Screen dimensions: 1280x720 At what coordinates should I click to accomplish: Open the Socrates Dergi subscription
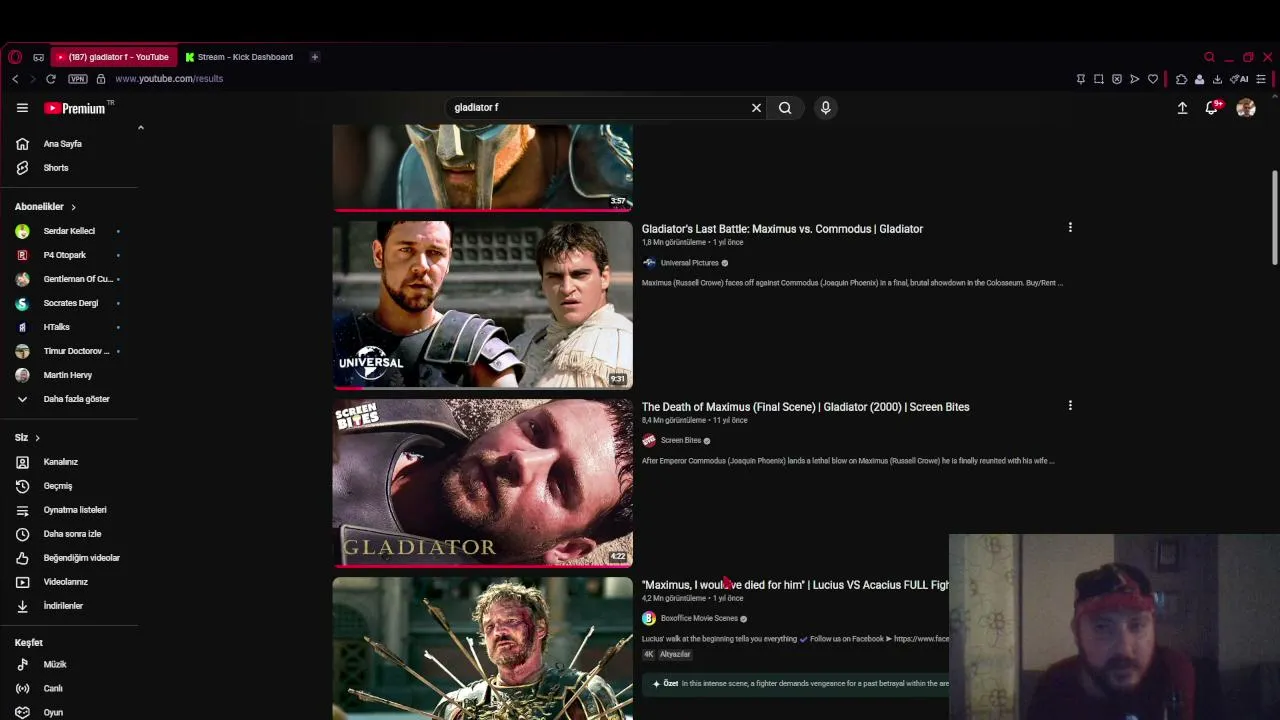click(x=70, y=303)
